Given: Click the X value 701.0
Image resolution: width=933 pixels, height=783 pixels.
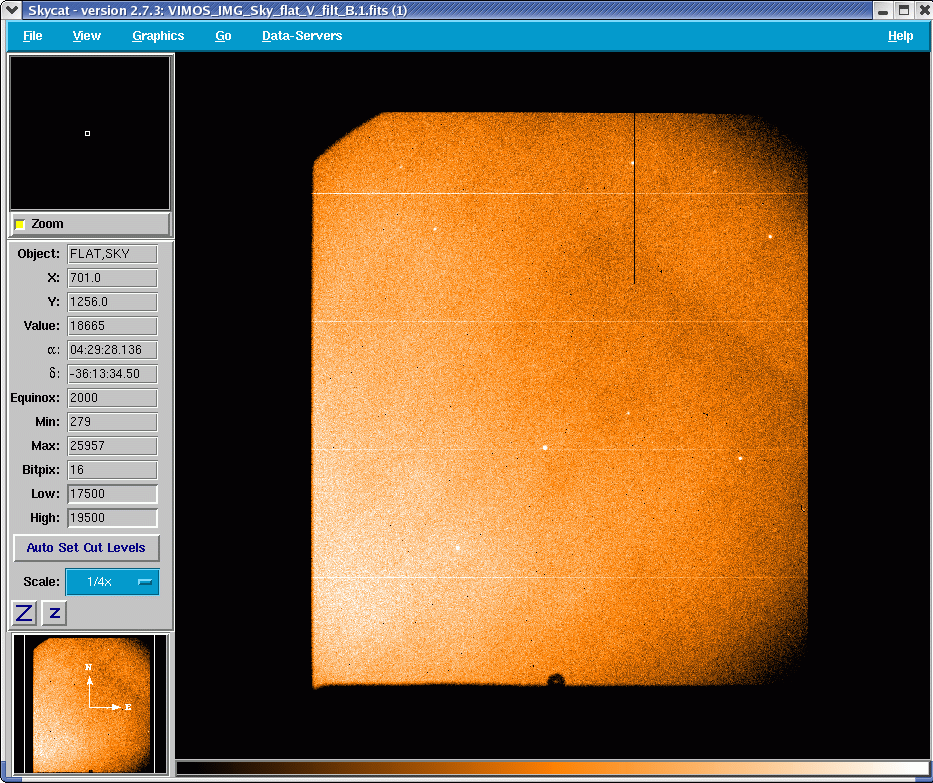Looking at the screenshot, I should click(x=112, y=278).
